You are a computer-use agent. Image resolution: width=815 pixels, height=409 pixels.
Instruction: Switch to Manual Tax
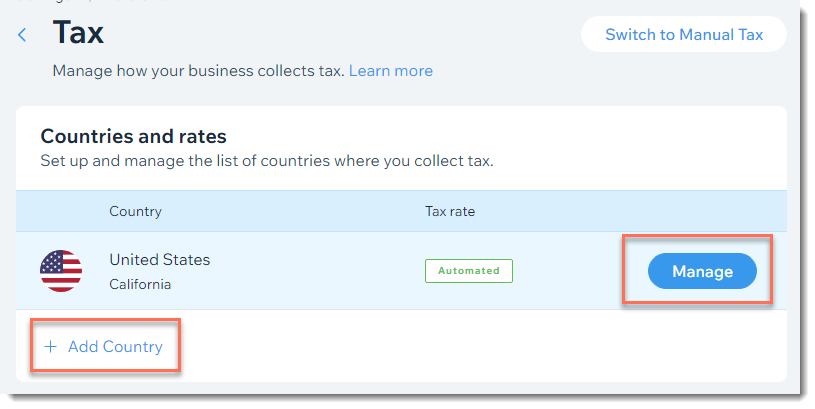coord(683,34)
